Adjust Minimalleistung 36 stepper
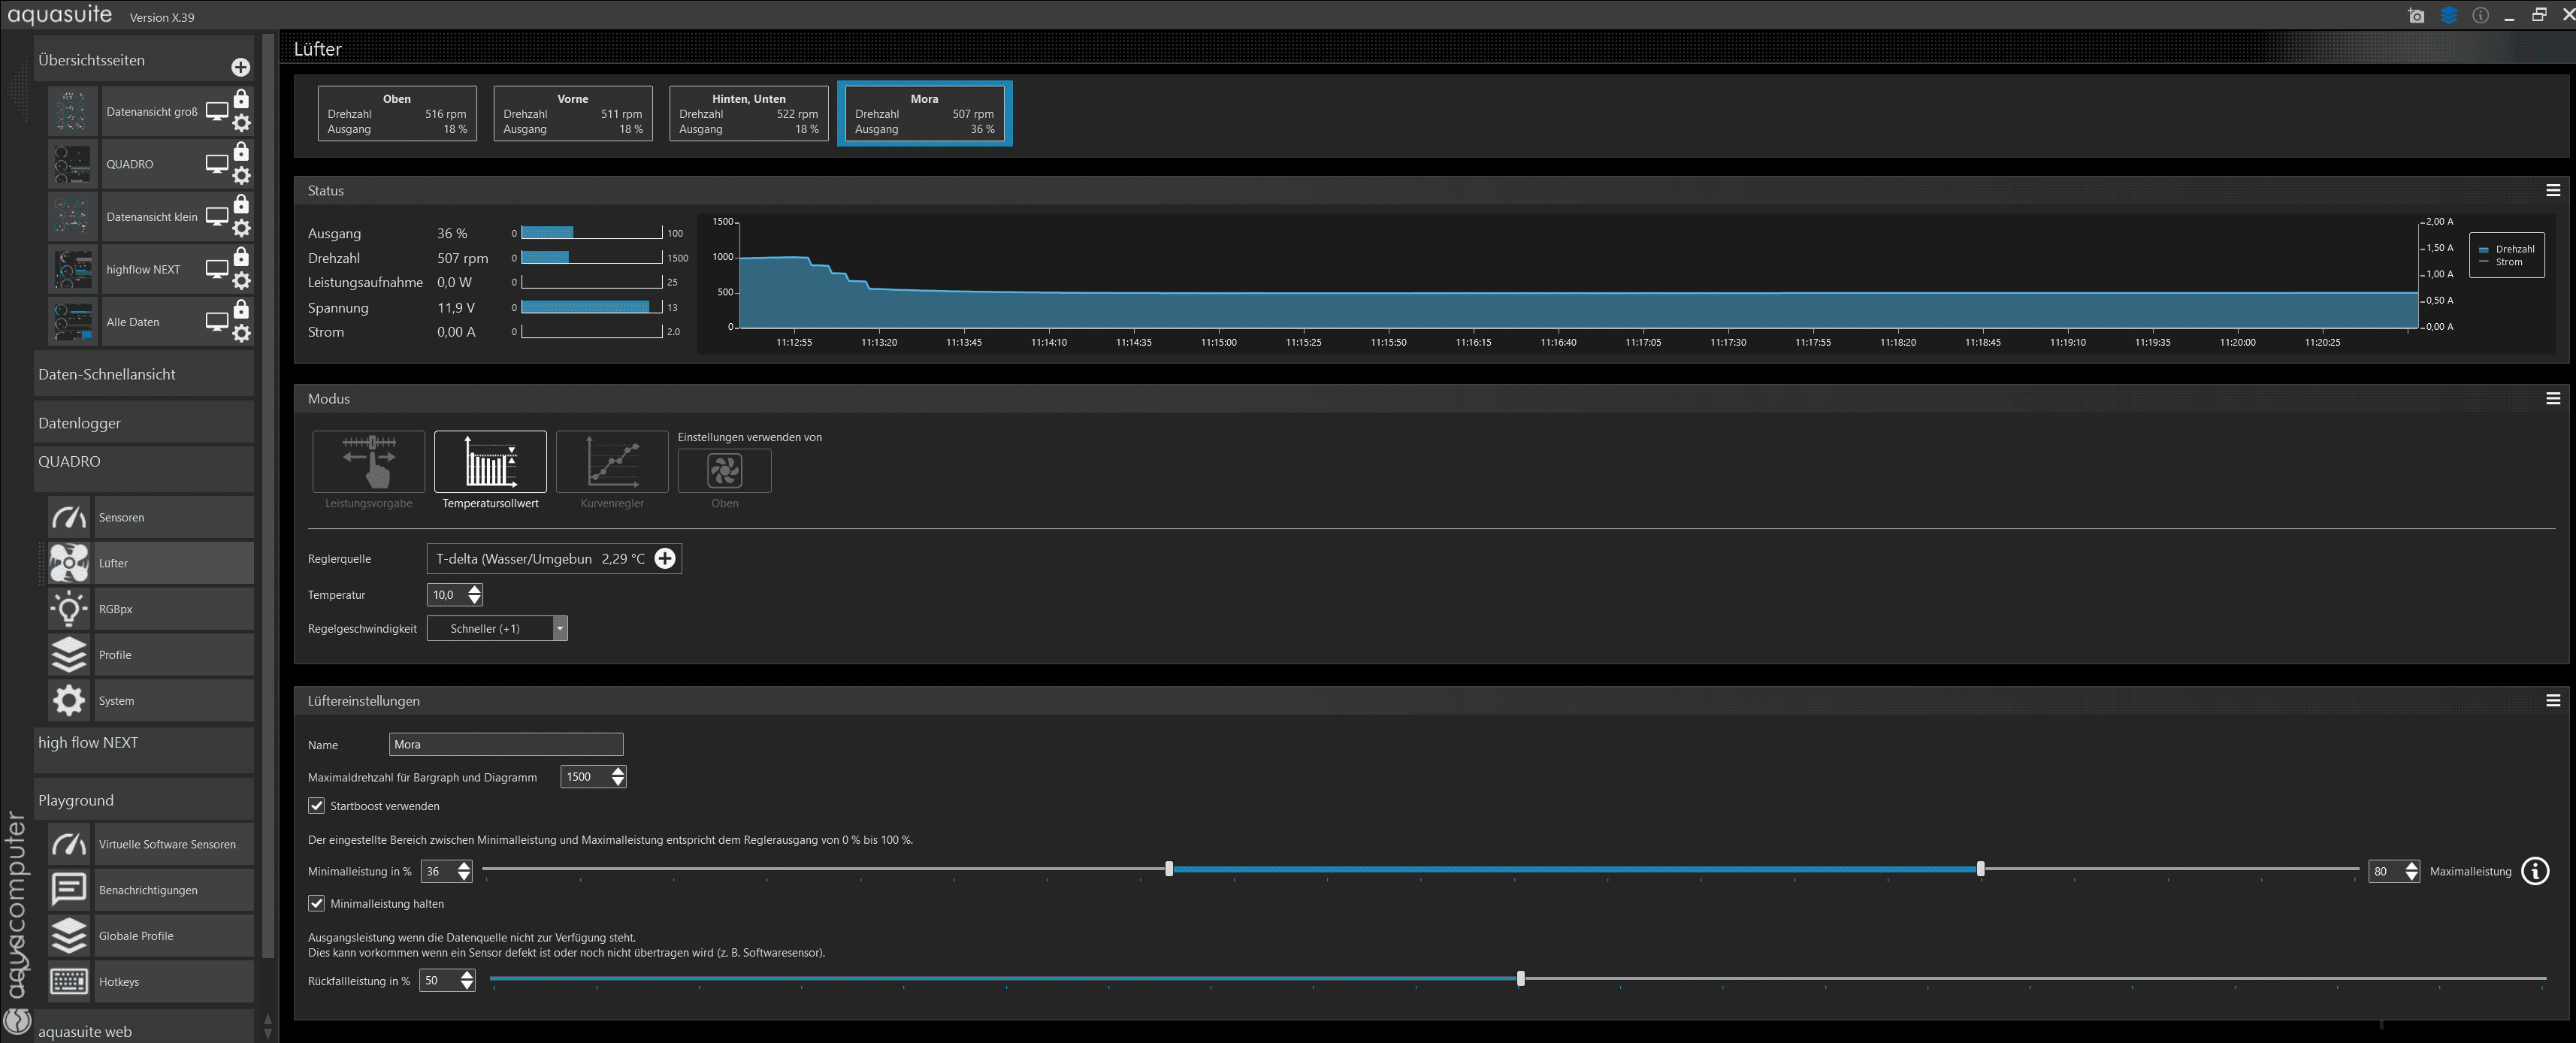This screenshot has width=2576, height=1043. 464,871
